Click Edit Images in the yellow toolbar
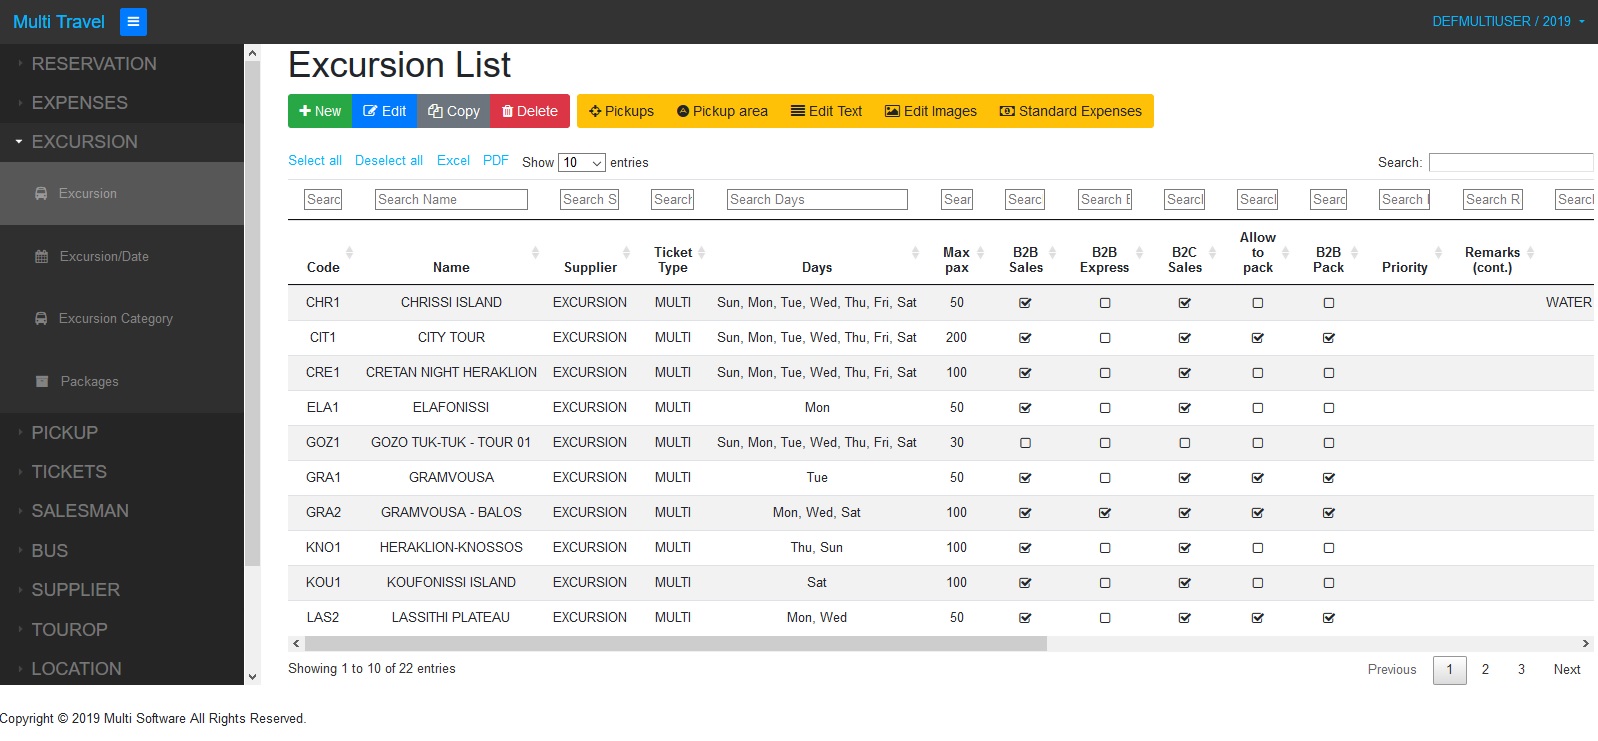Screen dimensions: 1598x741 click(x=930, y=111)
